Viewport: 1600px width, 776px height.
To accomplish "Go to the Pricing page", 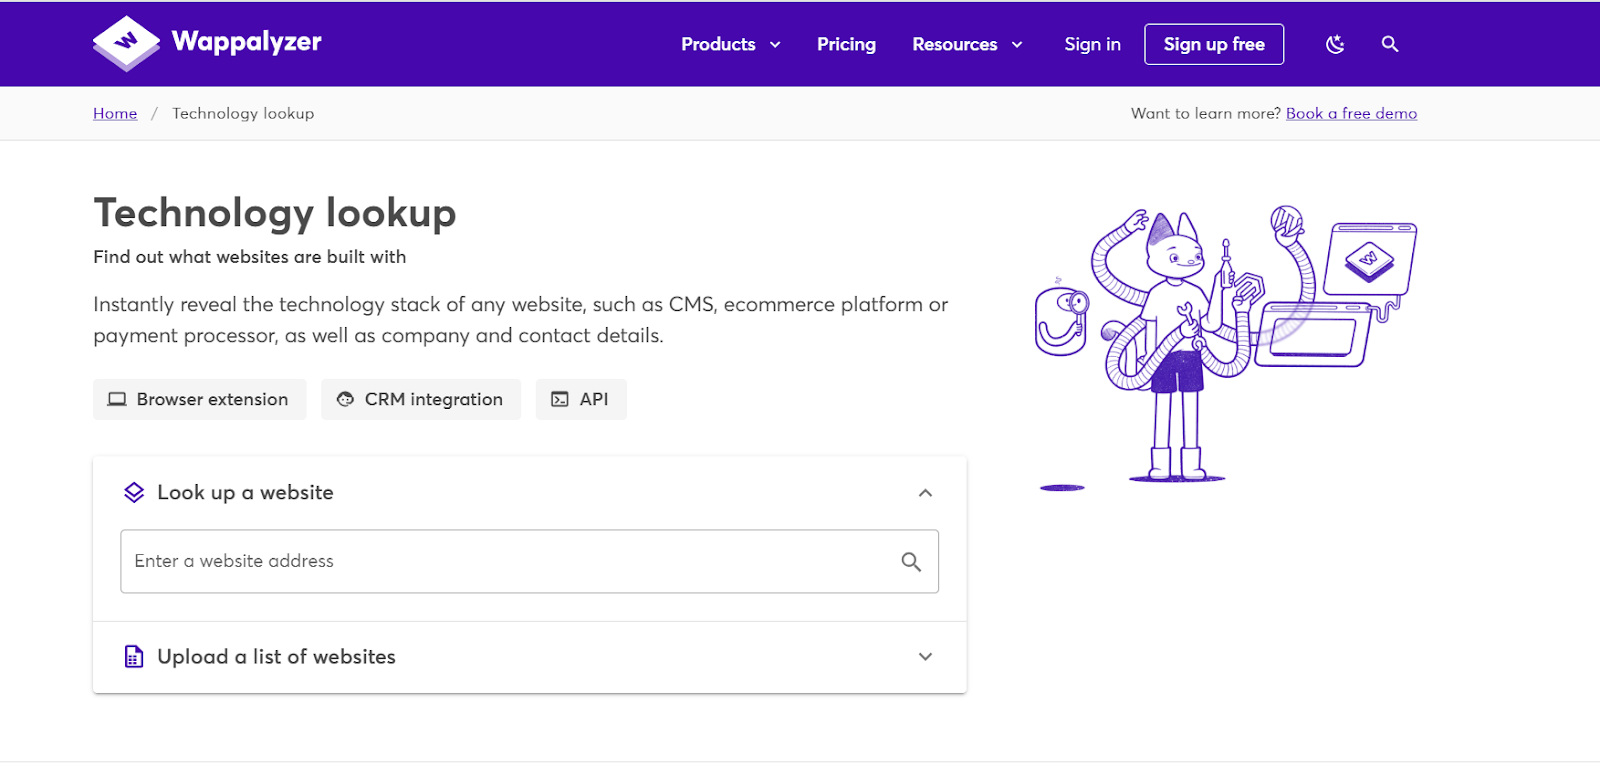I will [x=846, y=44].
